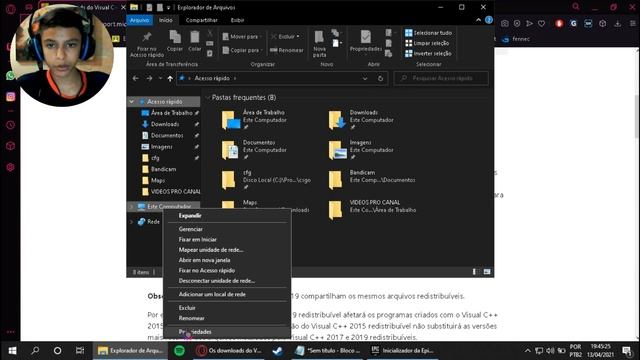Collapse the Pastas frequentes group

coord(207,98)
